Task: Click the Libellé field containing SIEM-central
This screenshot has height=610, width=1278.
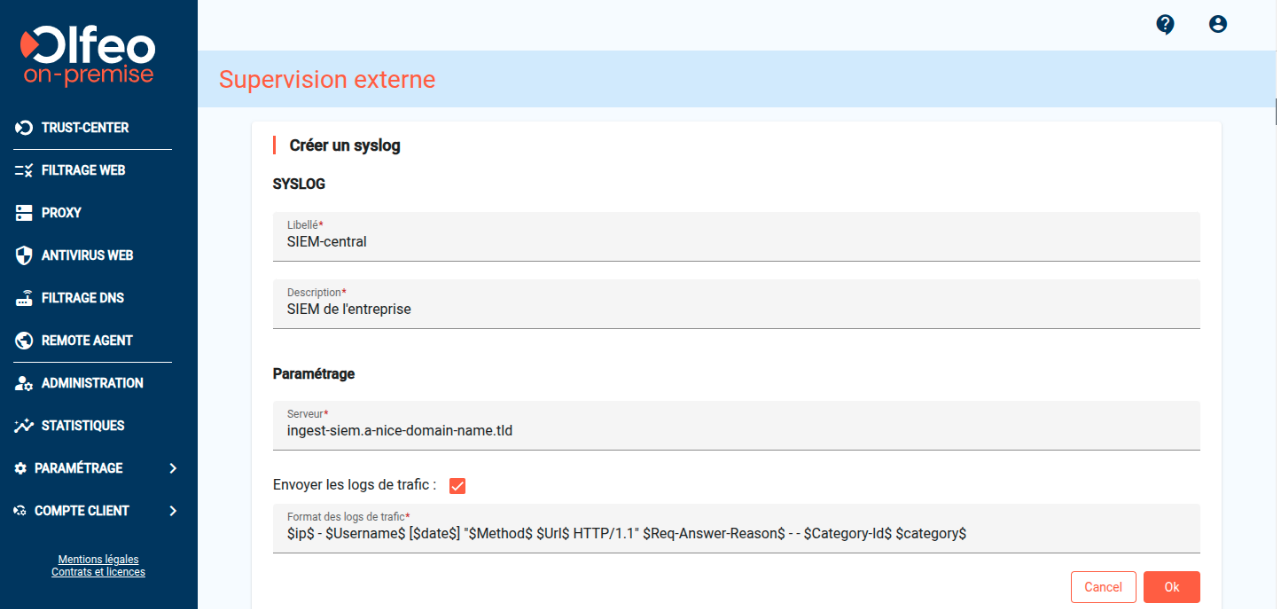Action: tap(735, 241)
